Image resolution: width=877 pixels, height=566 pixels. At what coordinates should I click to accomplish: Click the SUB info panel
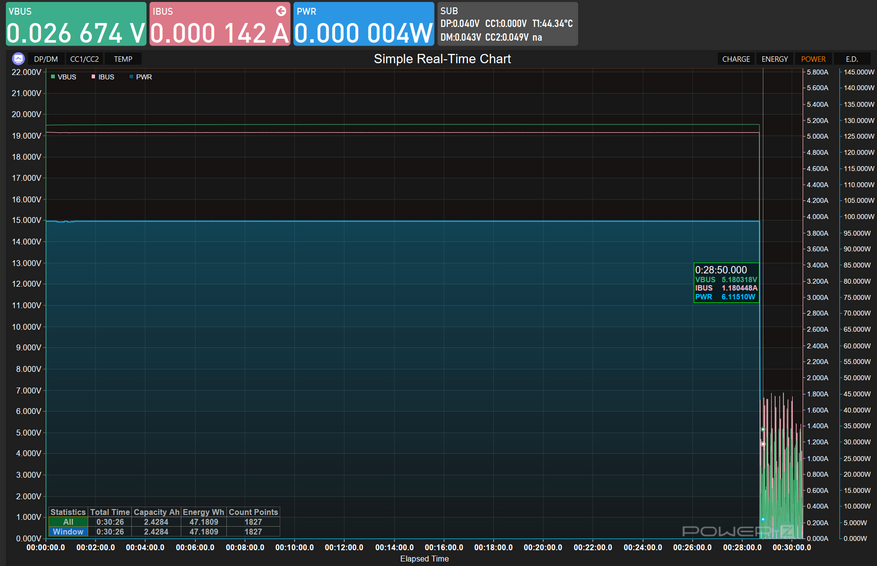tap(507, 24)
